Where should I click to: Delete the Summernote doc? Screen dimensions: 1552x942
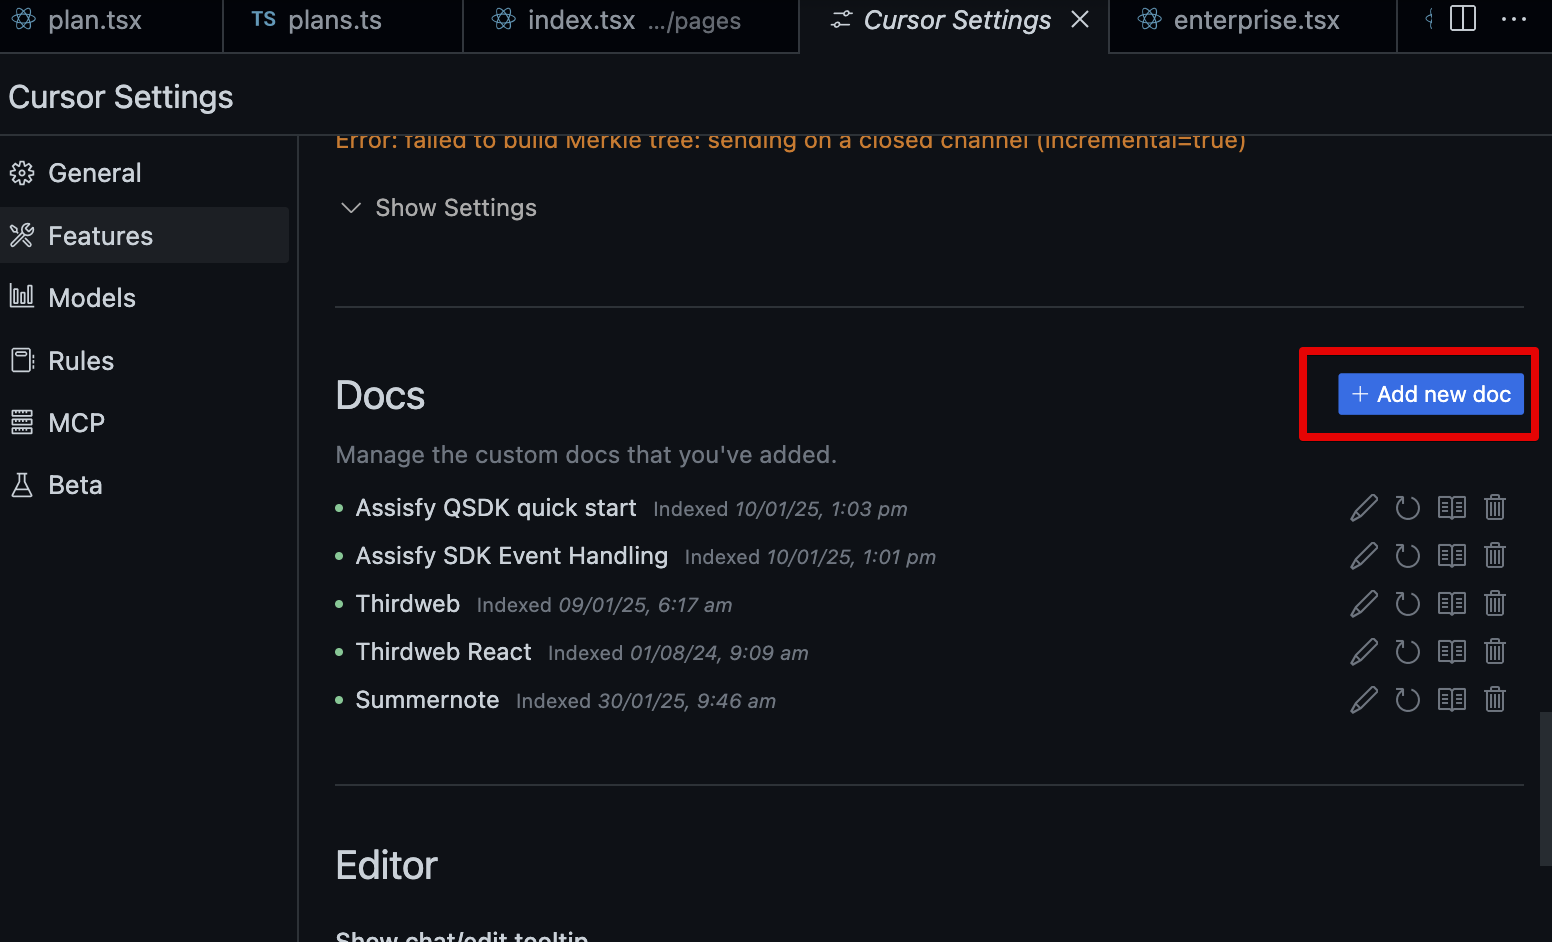coord(1495,700)
